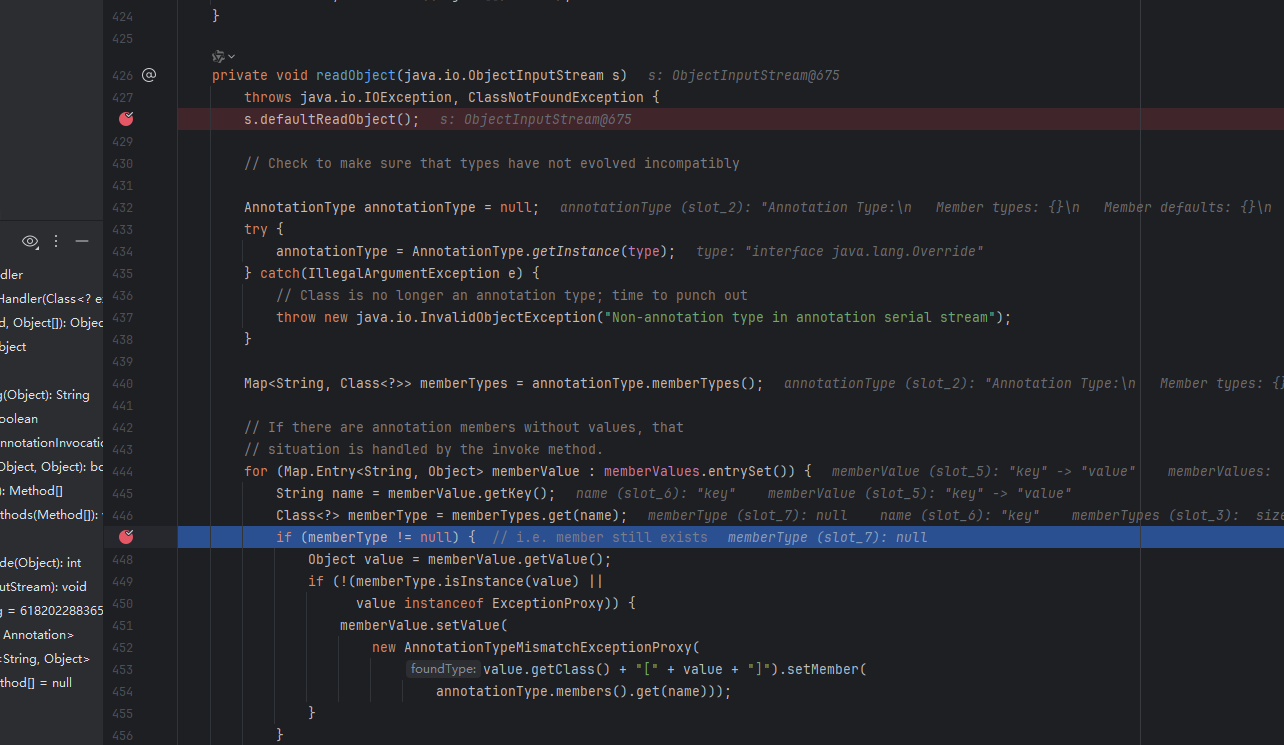Hide the tool window with the minimize dash

(82, 241)
